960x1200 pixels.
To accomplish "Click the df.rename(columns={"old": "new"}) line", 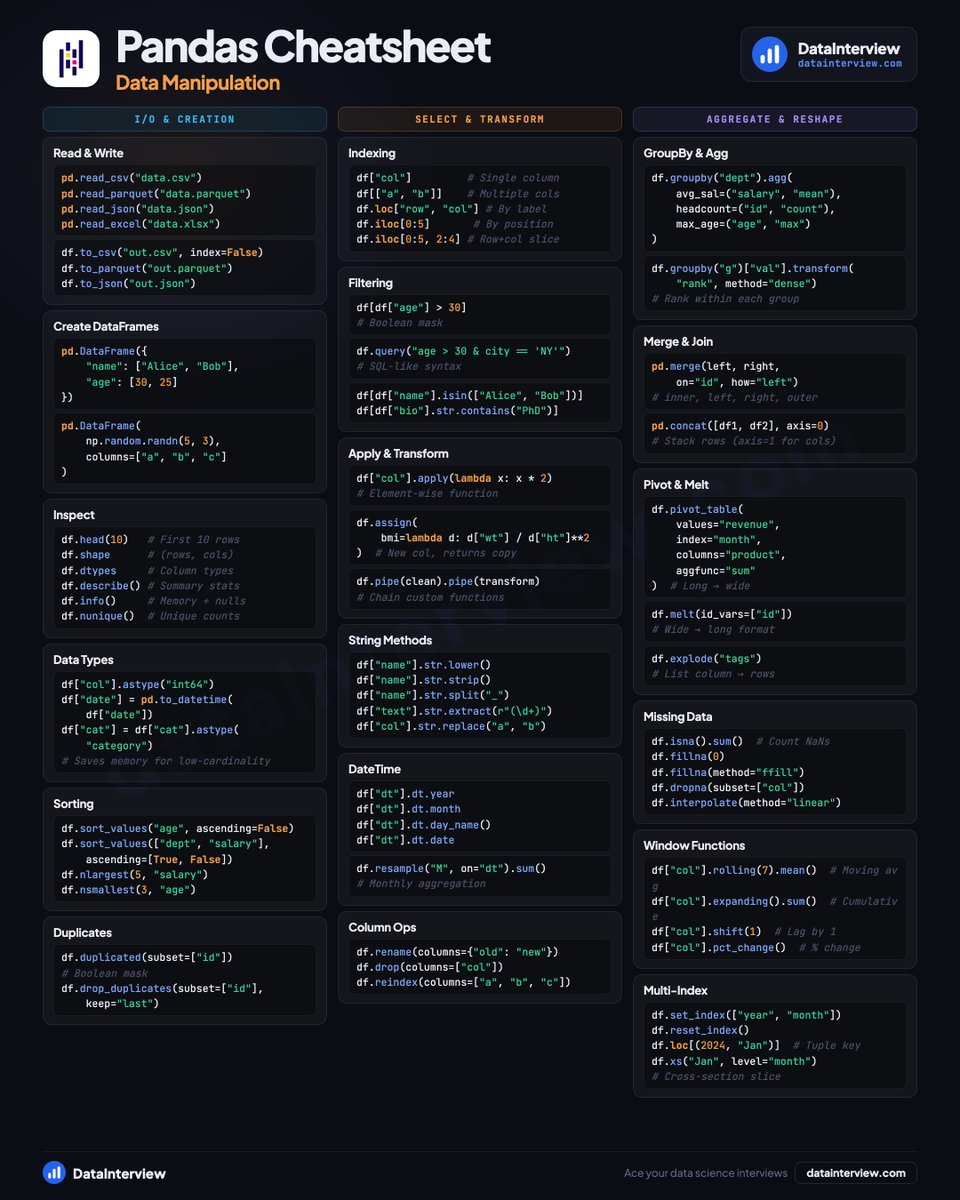I will 457,951.
